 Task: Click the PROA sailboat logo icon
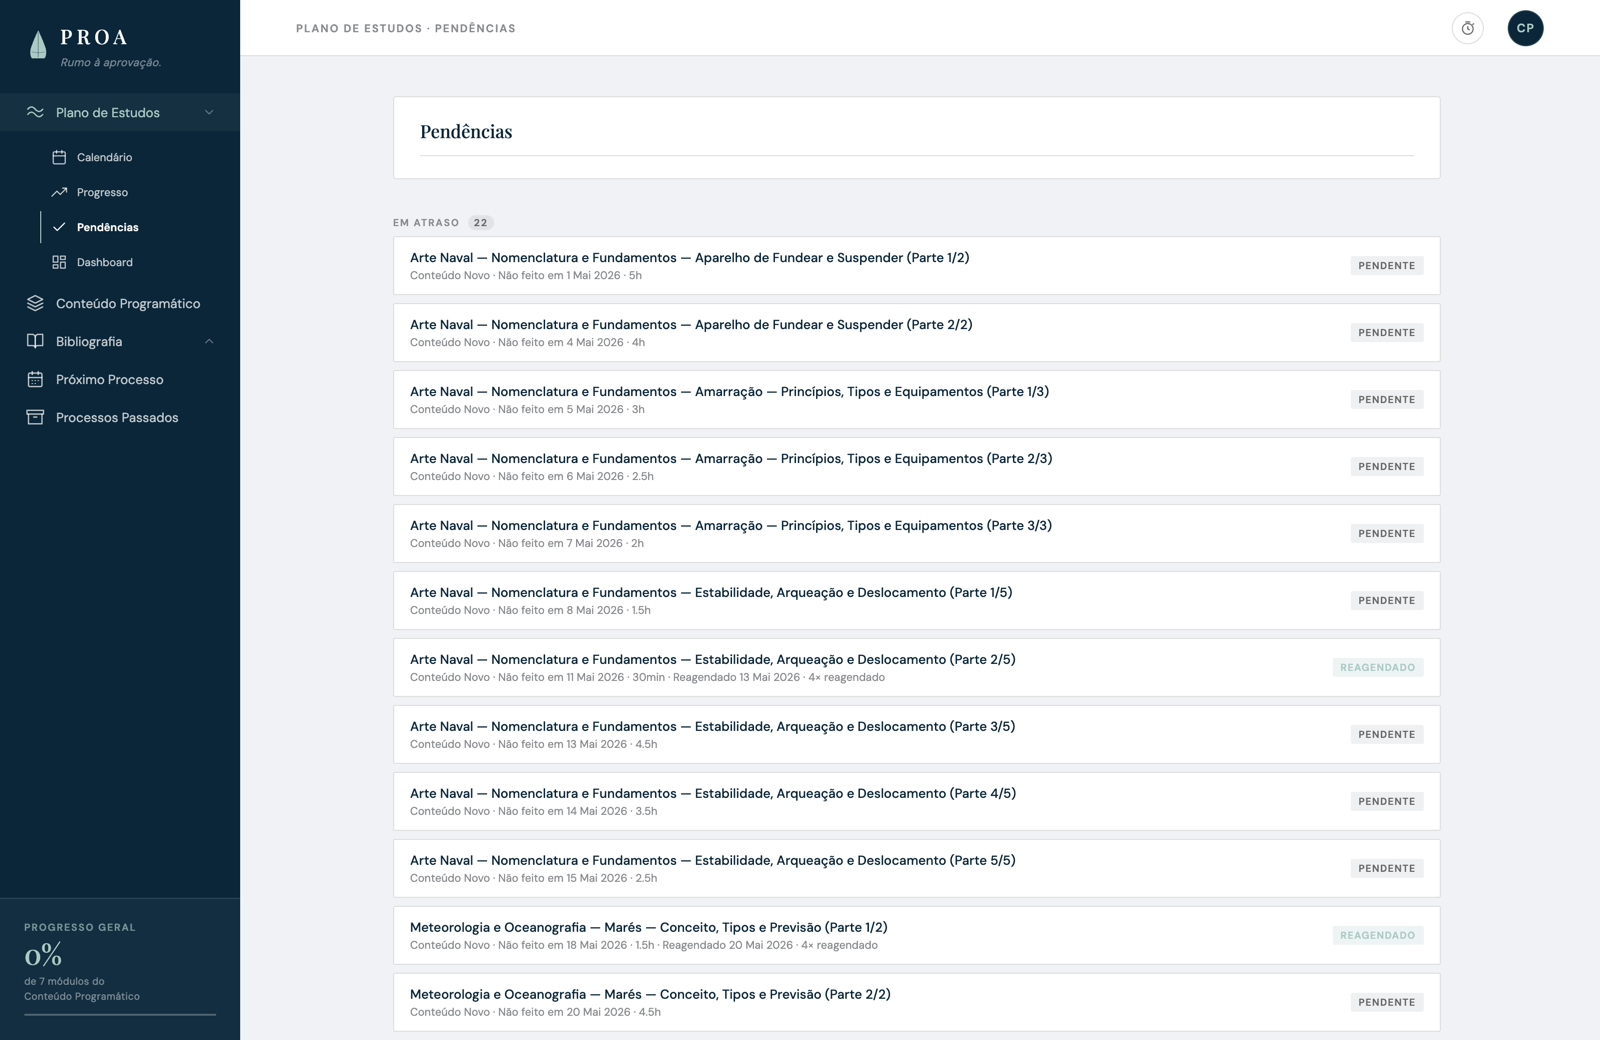pos(38,45)
